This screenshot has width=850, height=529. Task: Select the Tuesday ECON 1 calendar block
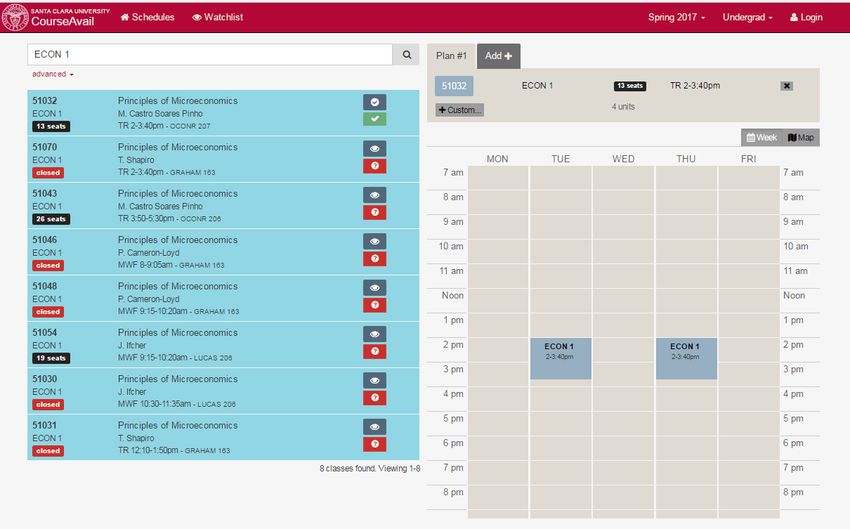pyautogui.click(x=560, y=358)
